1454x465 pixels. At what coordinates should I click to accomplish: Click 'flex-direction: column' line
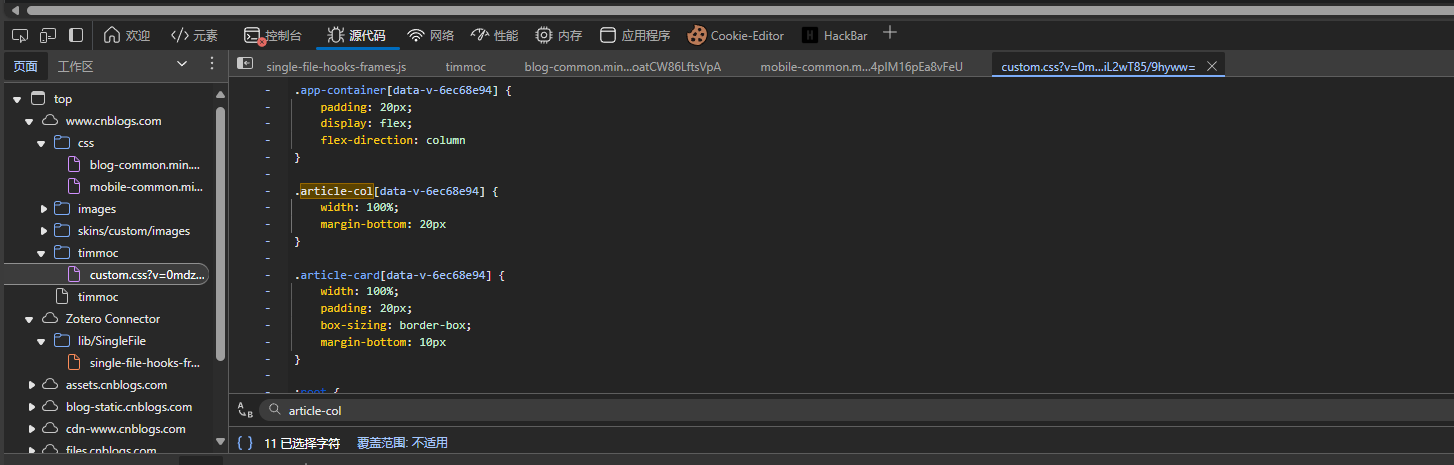393,140
